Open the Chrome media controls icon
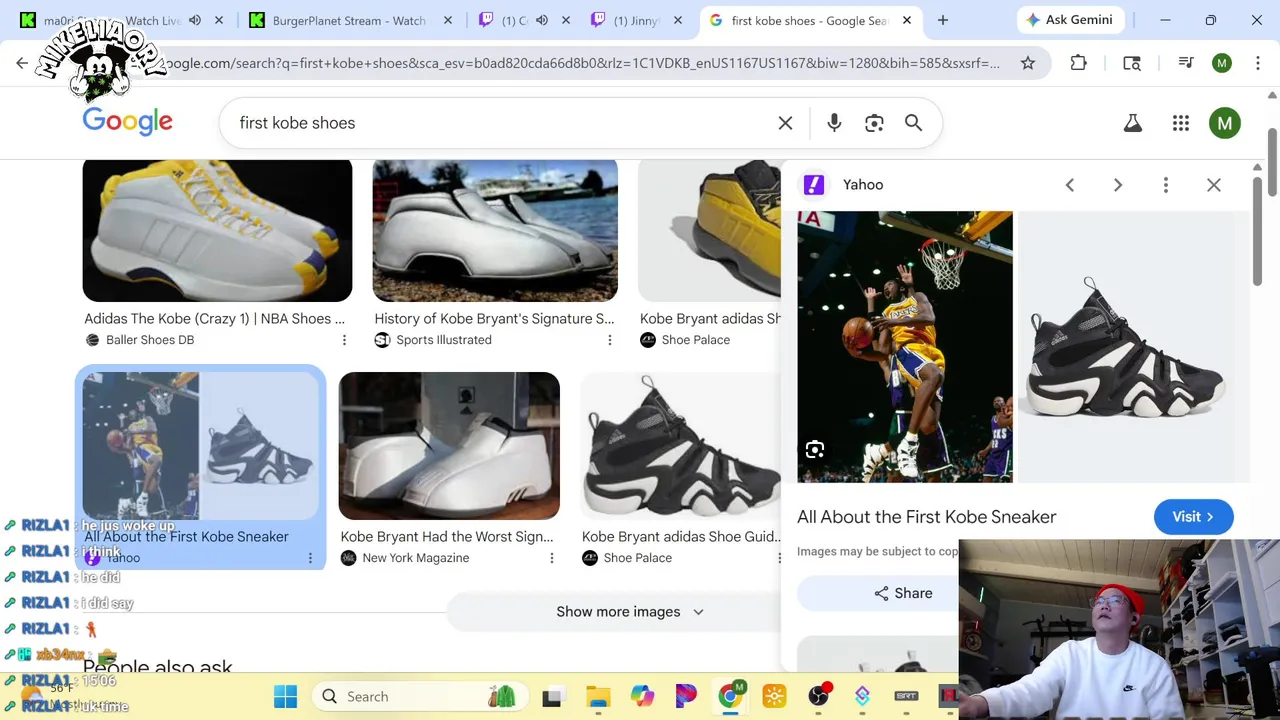Screen dimensions: 1280x720 pos(1186,63)
